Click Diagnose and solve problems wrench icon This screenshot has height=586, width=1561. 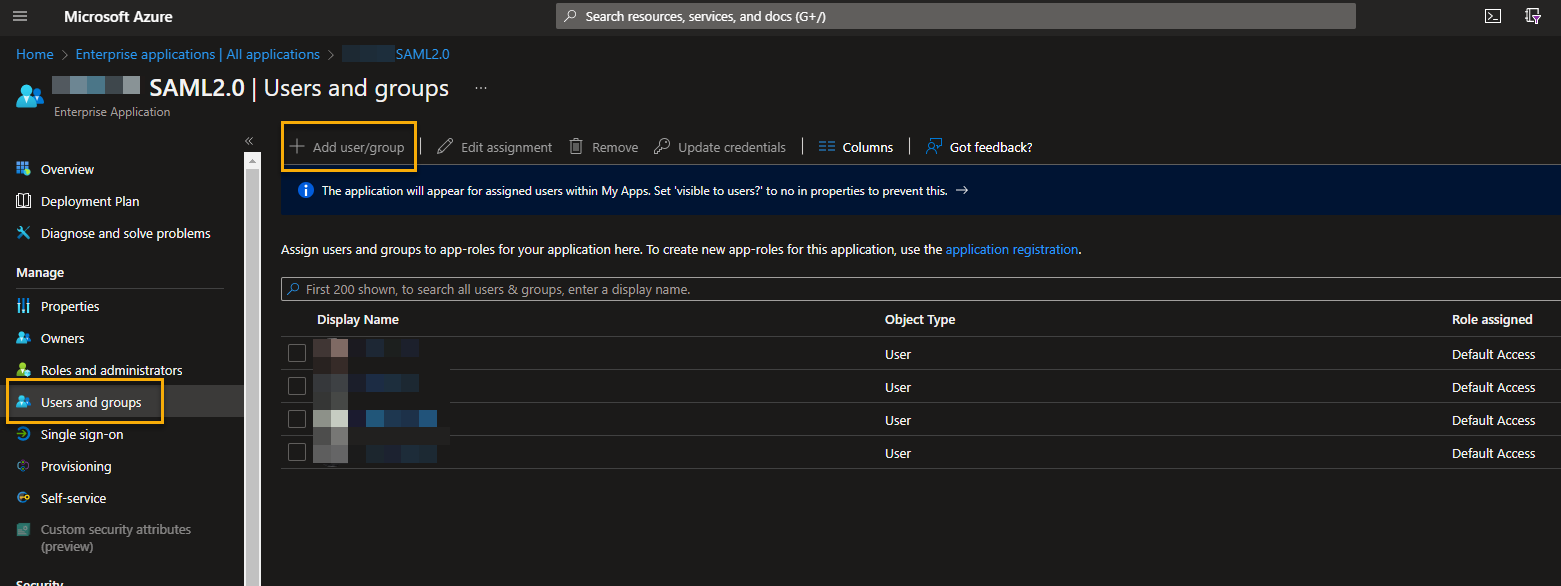[24, 233]
